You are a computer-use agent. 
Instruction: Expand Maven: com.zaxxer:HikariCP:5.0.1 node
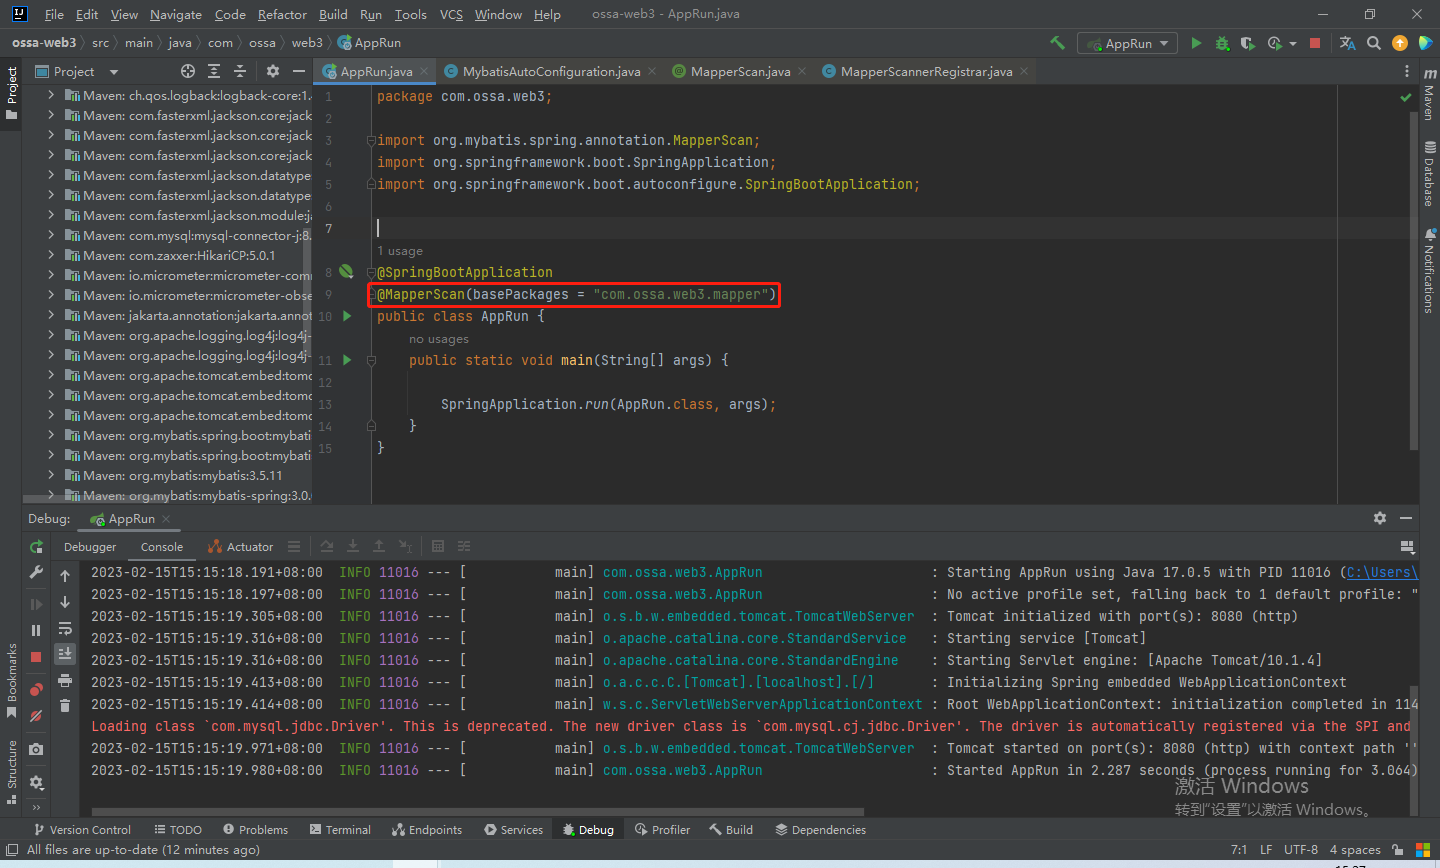51,255
